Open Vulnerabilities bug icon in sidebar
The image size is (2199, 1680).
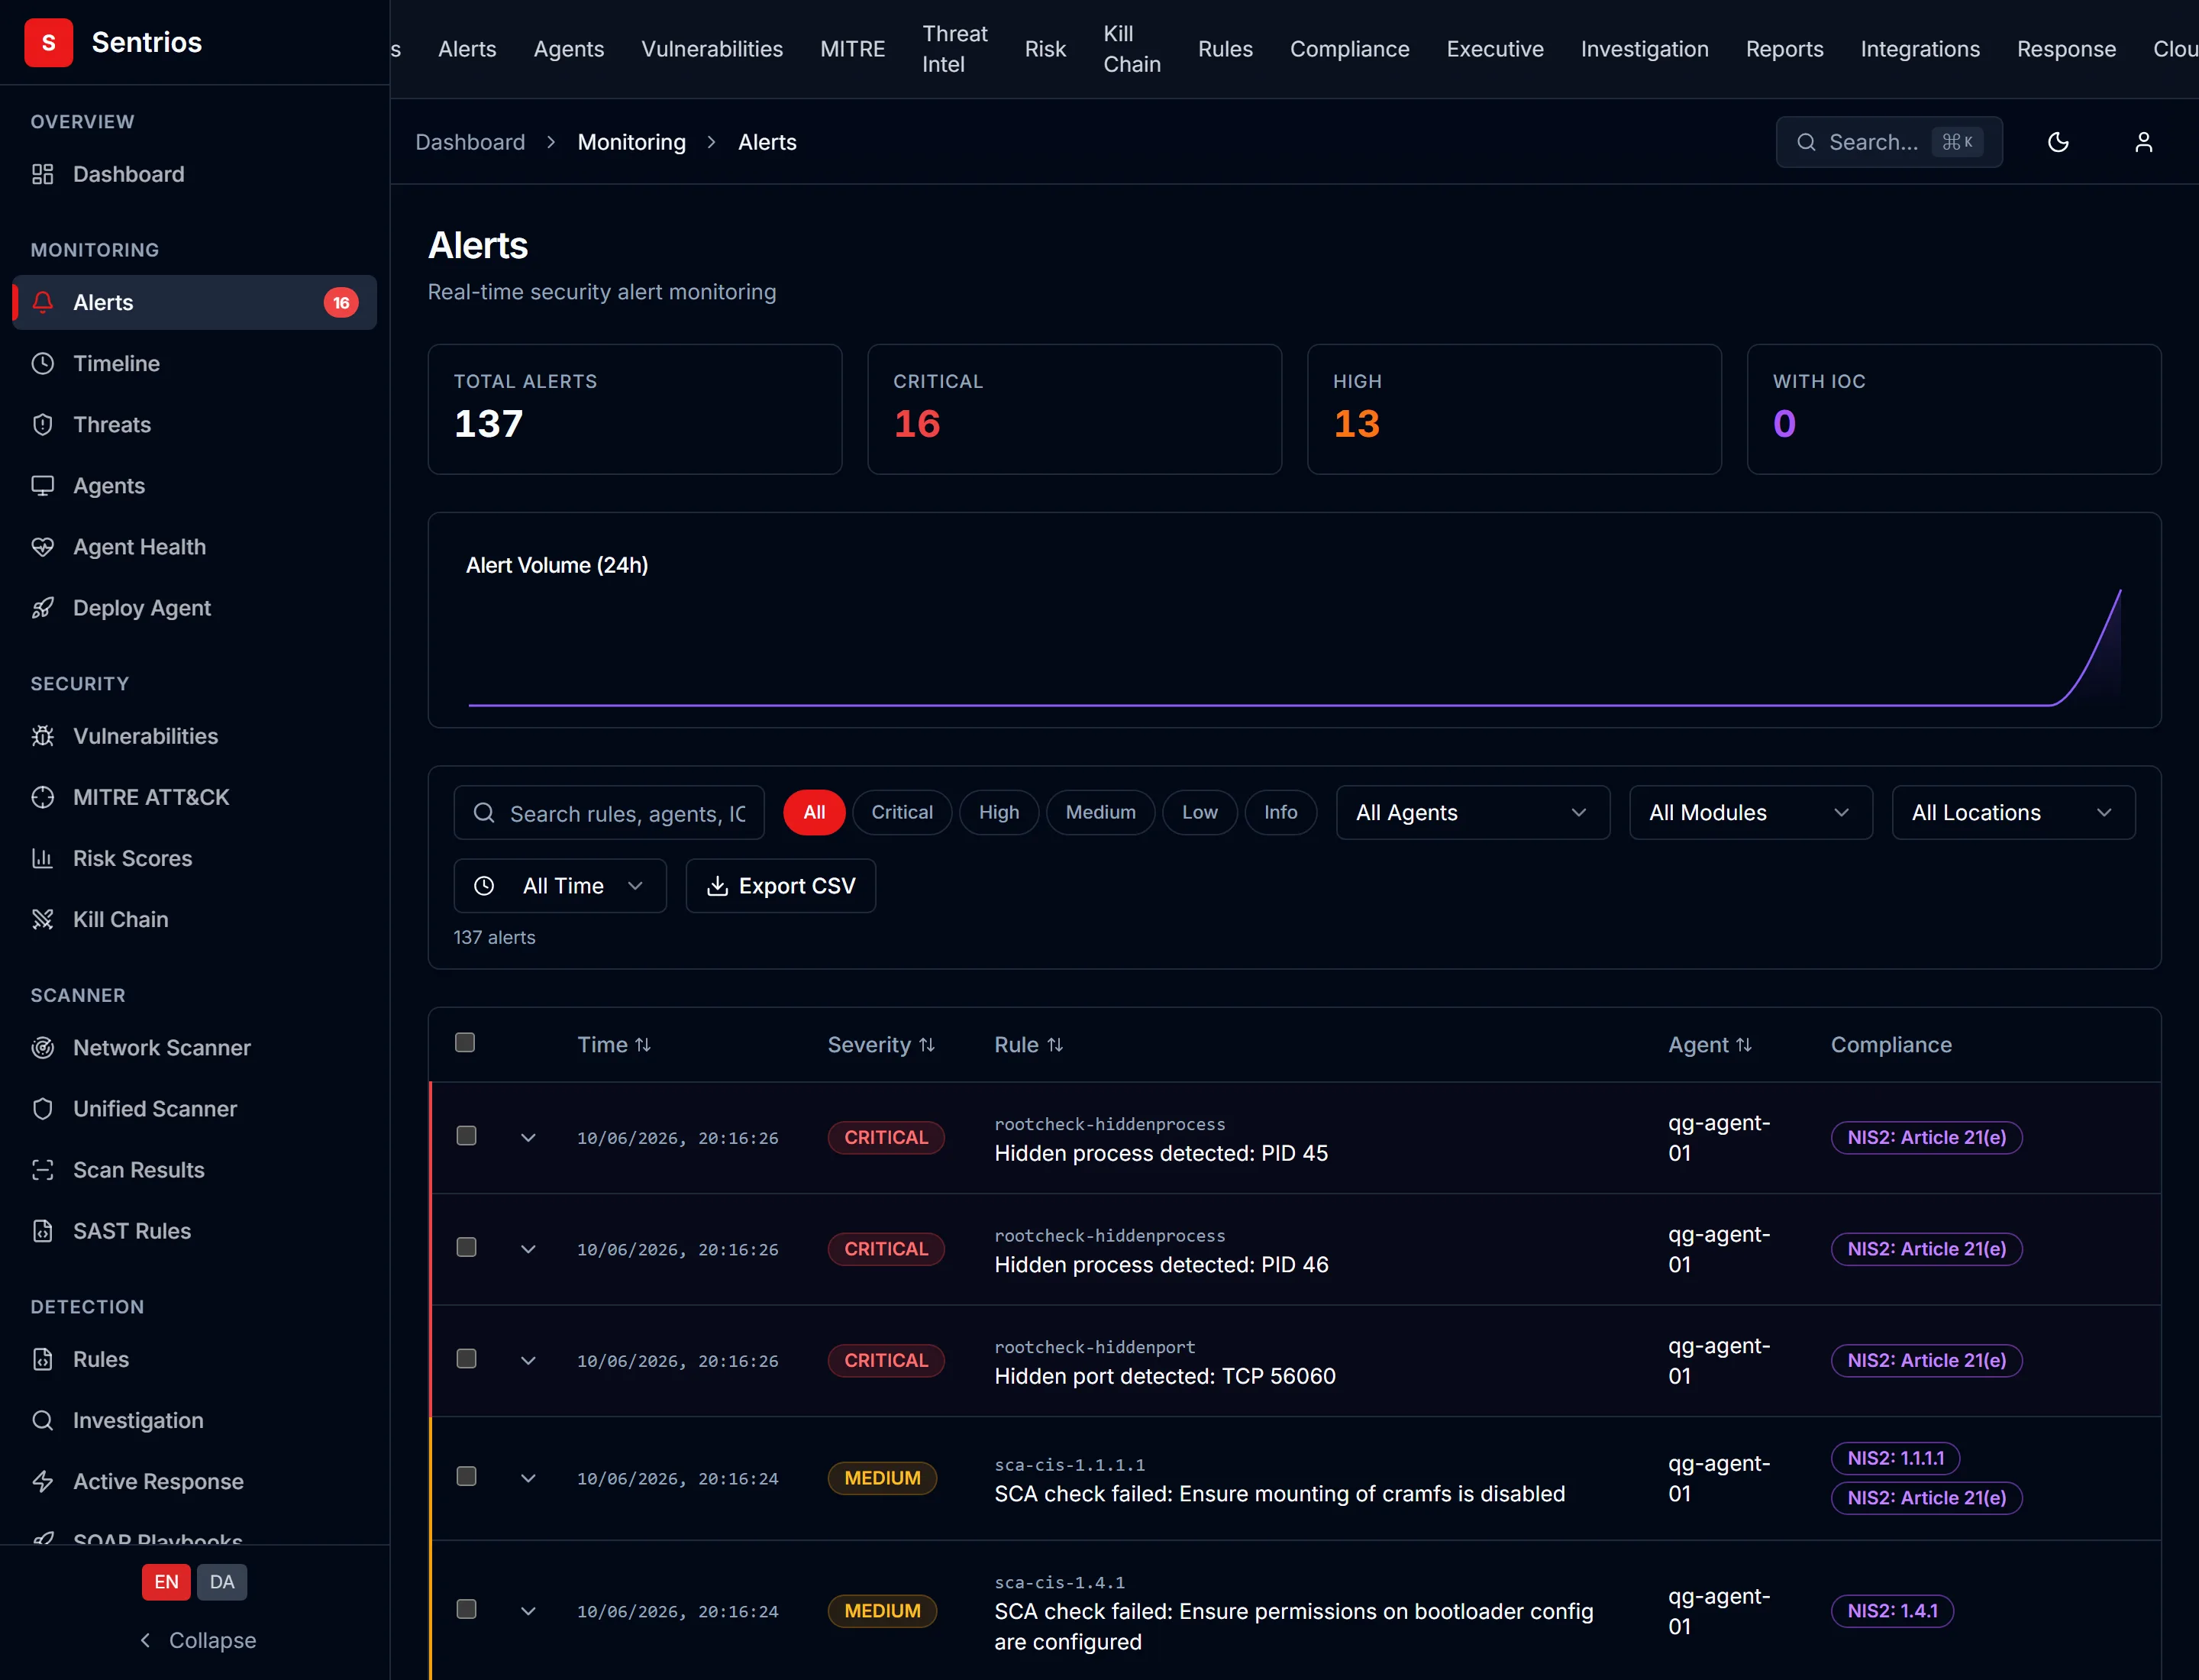click(x=42, y=736)
